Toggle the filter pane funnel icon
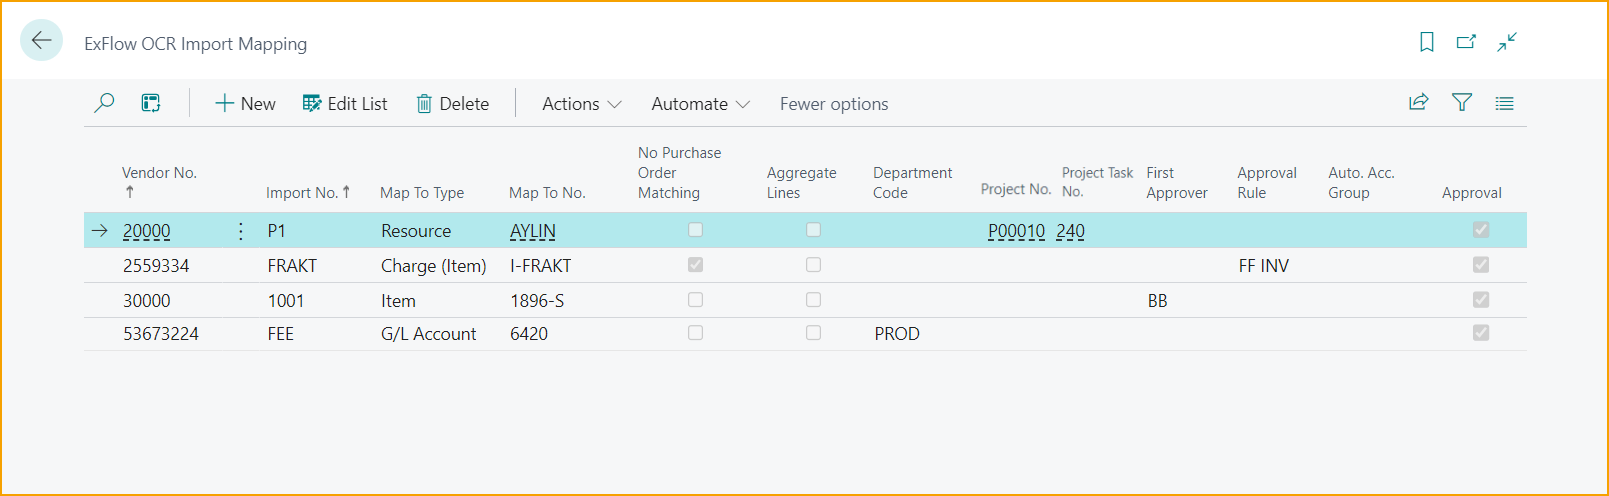Image resolution: width=1609 pixels, height=496 pixels. point(1462,103)
